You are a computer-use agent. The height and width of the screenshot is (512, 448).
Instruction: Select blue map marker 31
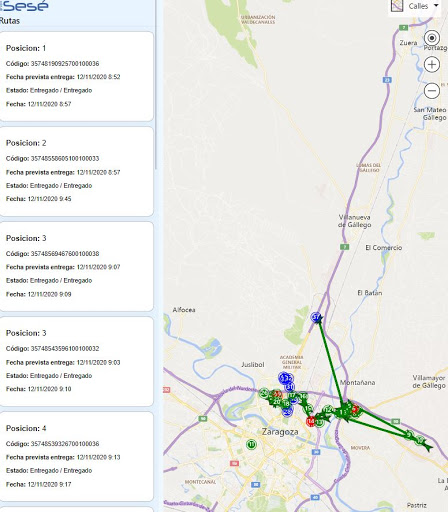point(290,387)
